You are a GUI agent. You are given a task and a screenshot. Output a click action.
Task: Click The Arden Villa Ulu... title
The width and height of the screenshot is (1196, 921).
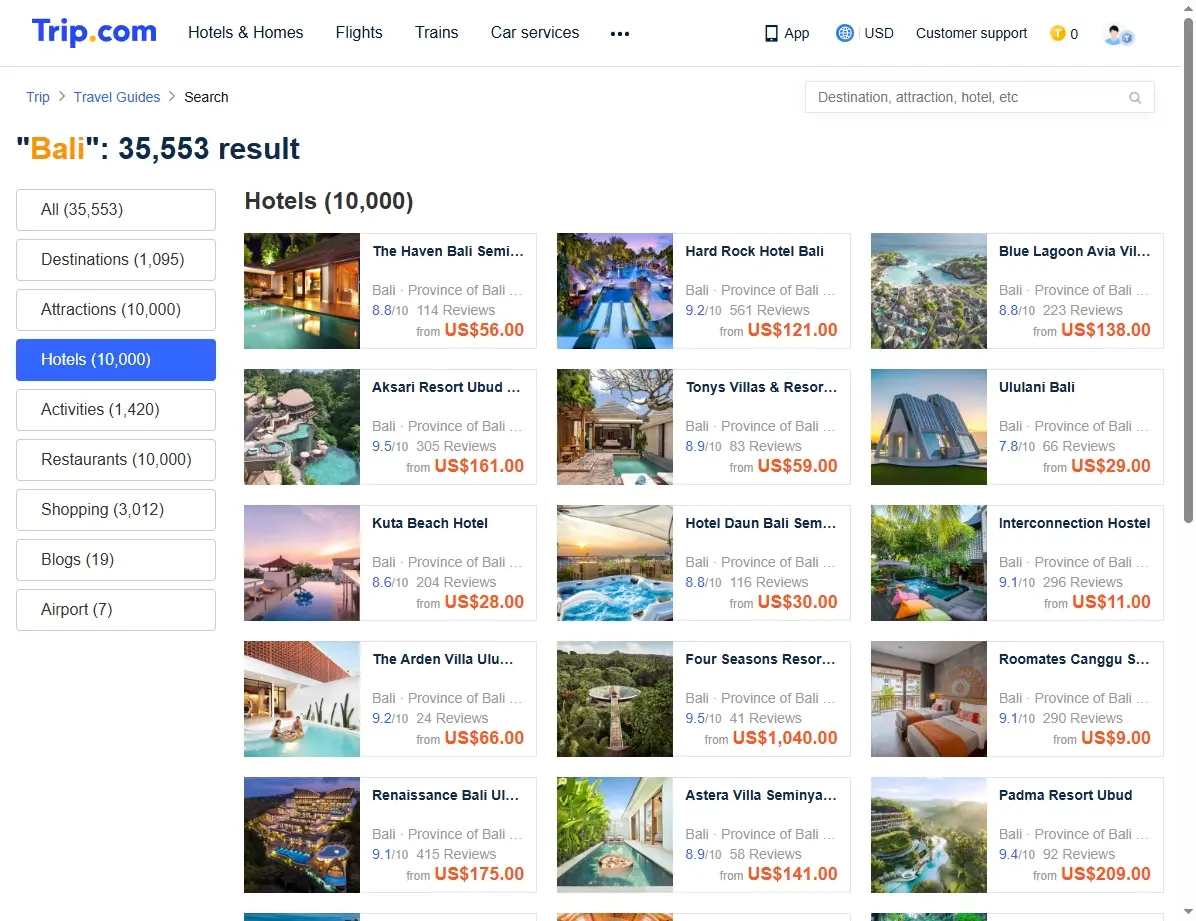(442, 659)
